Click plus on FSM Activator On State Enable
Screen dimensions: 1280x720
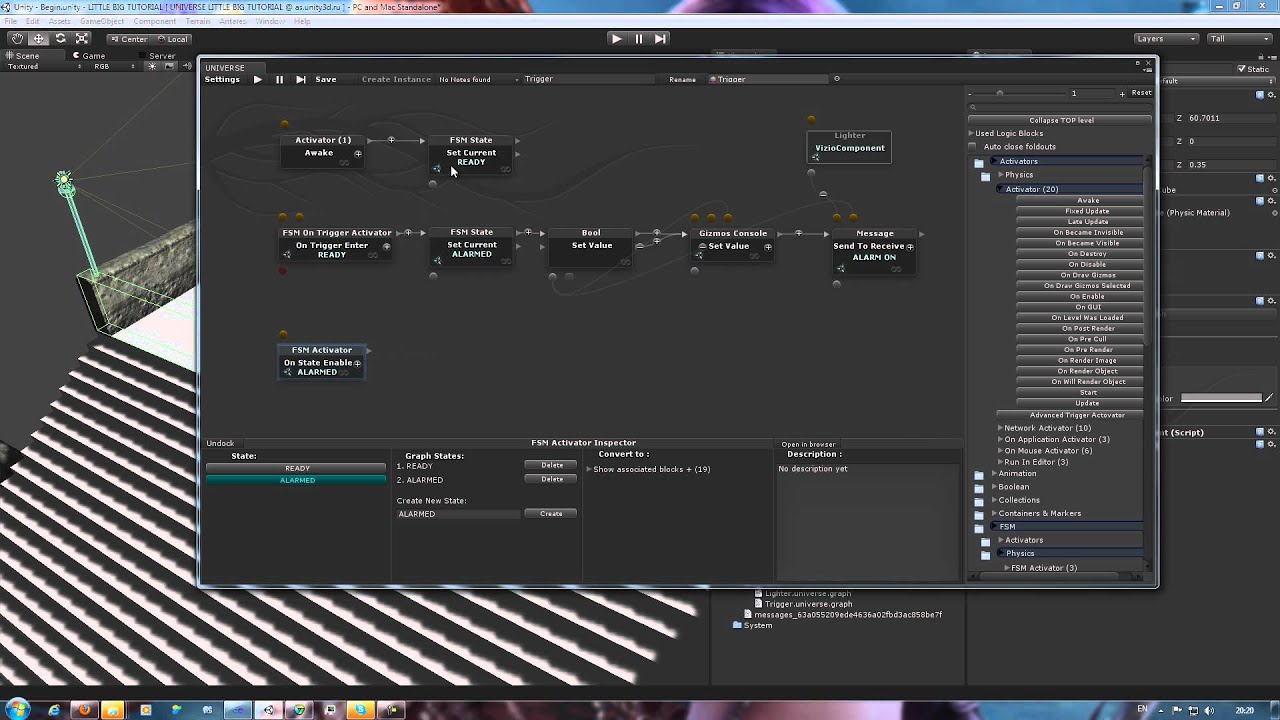pos(358,363)
